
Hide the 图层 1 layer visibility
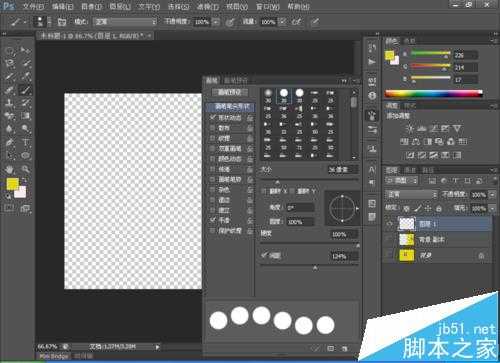tap(389, 224)
